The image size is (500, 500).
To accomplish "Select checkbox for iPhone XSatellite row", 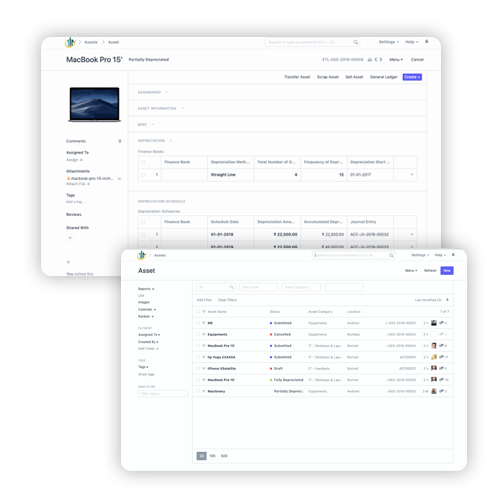I will point(198,368).
